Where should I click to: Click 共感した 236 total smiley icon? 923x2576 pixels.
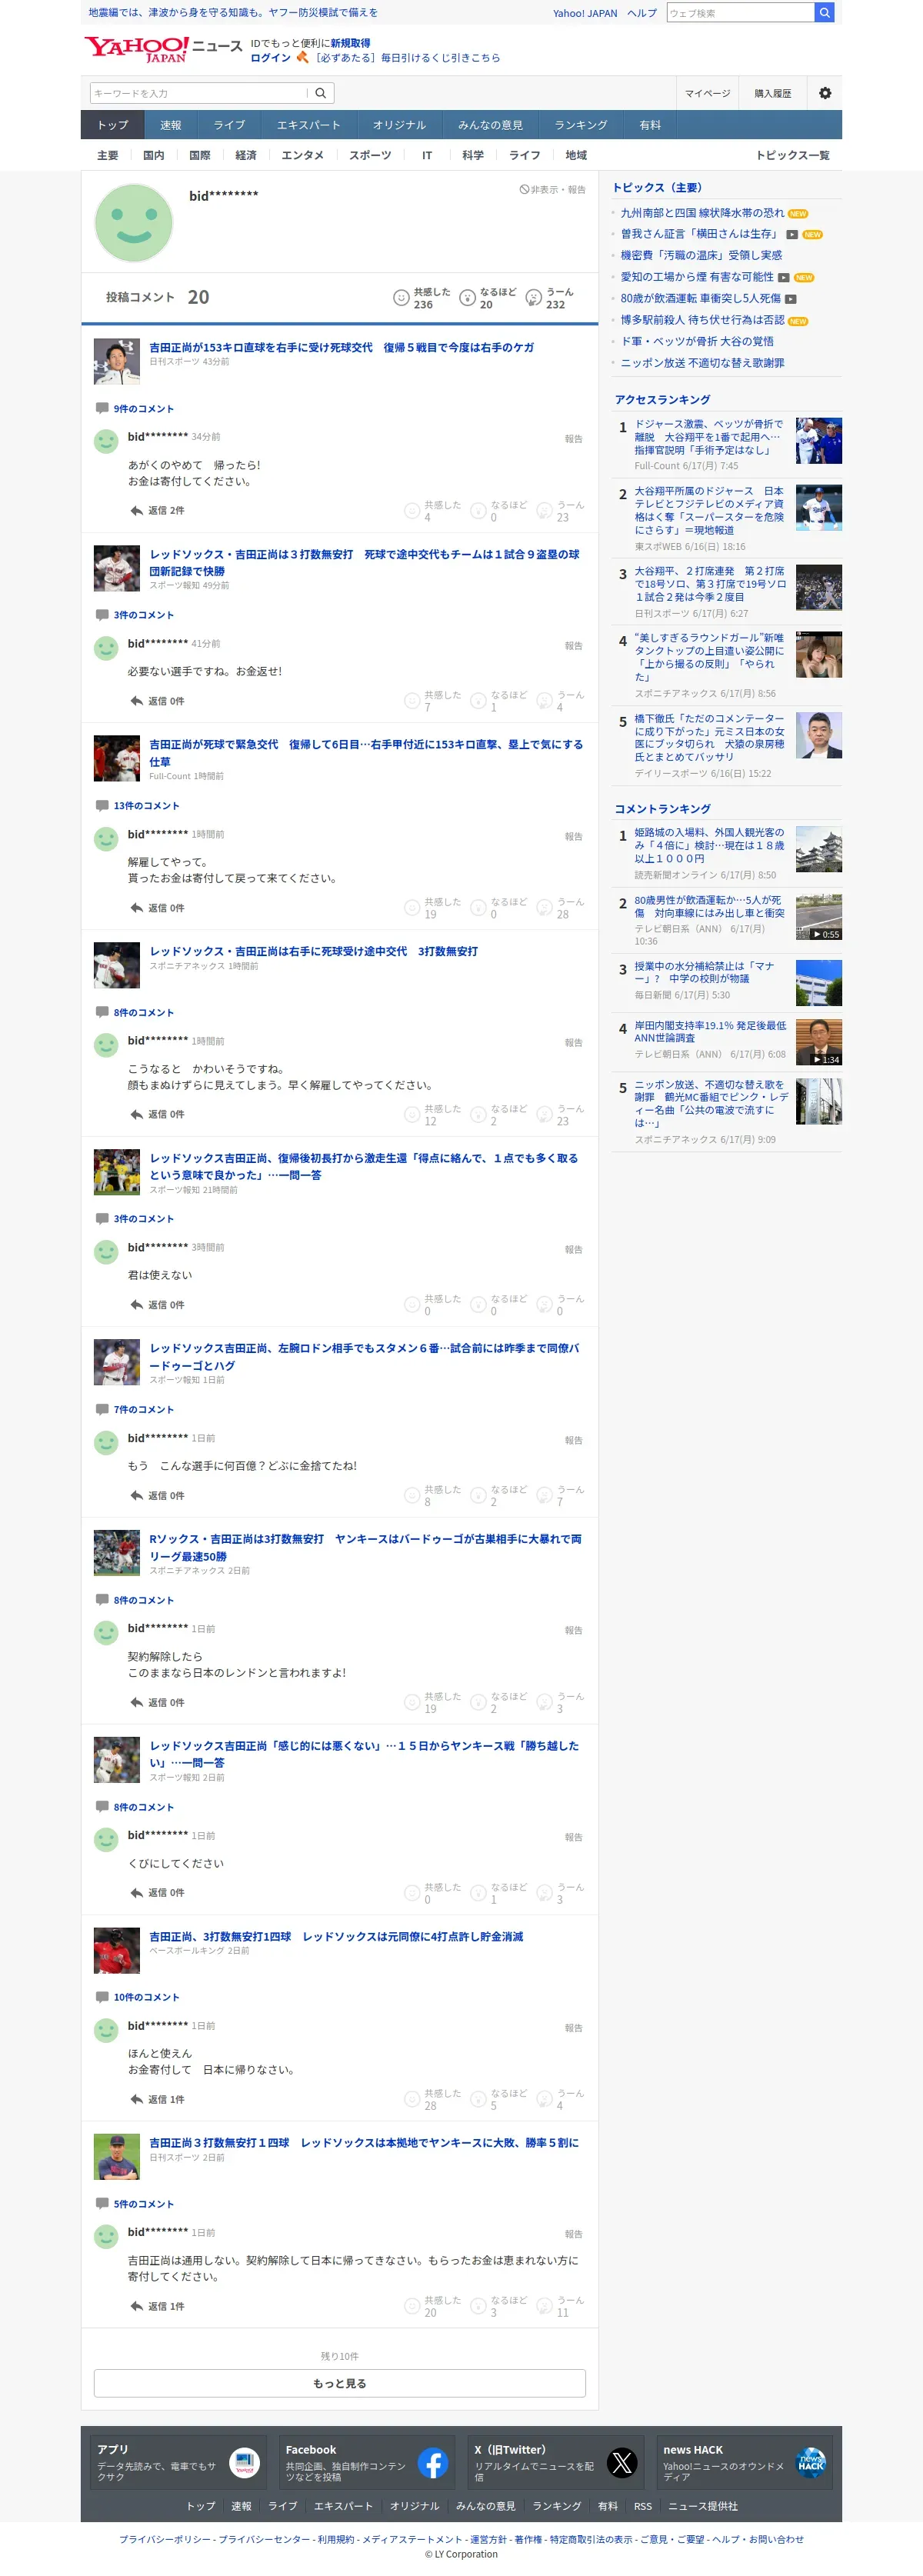coord(401,298)
